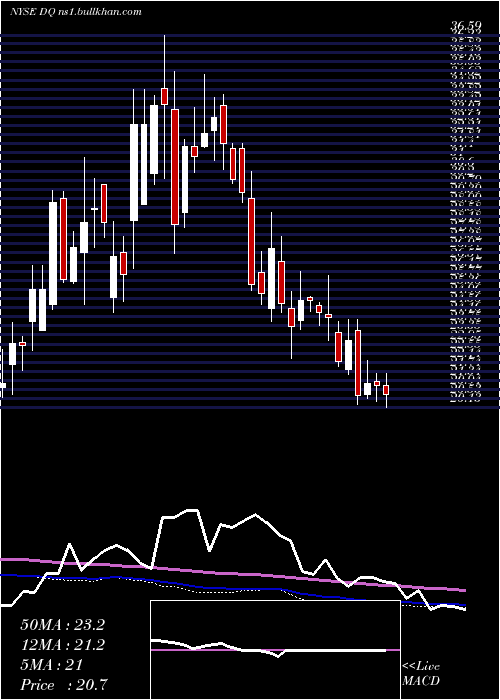
Task: Select the last red candle on the right
Action: [x=386, y=390]
